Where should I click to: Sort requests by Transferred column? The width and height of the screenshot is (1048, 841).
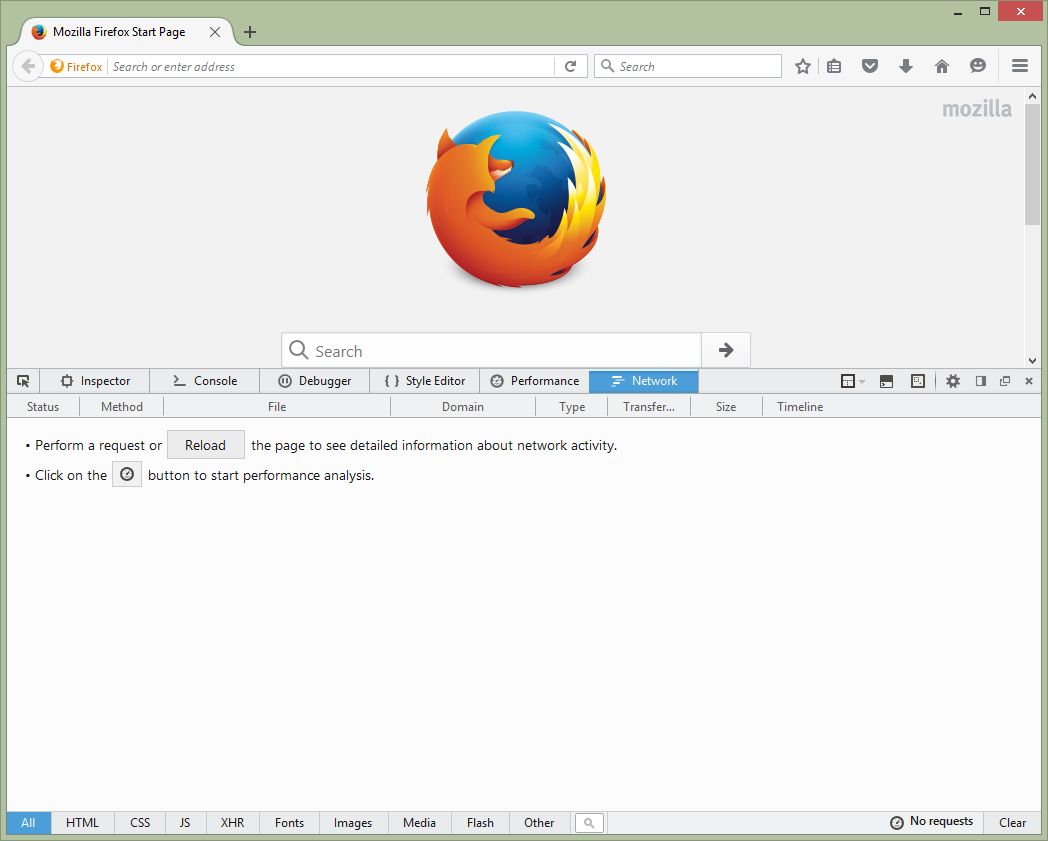pyautogui.click(x=648, y=406)
